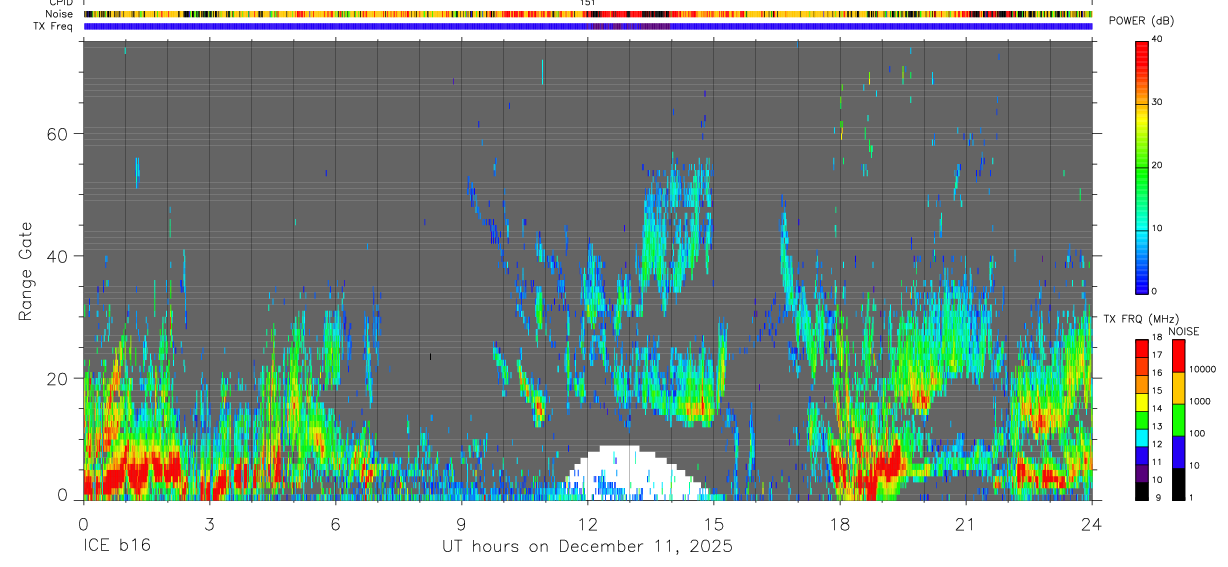Screen dimensions: 1228x567
Task: Click the UT hours on December 11, 2025 title
Action: click(588, 547)
